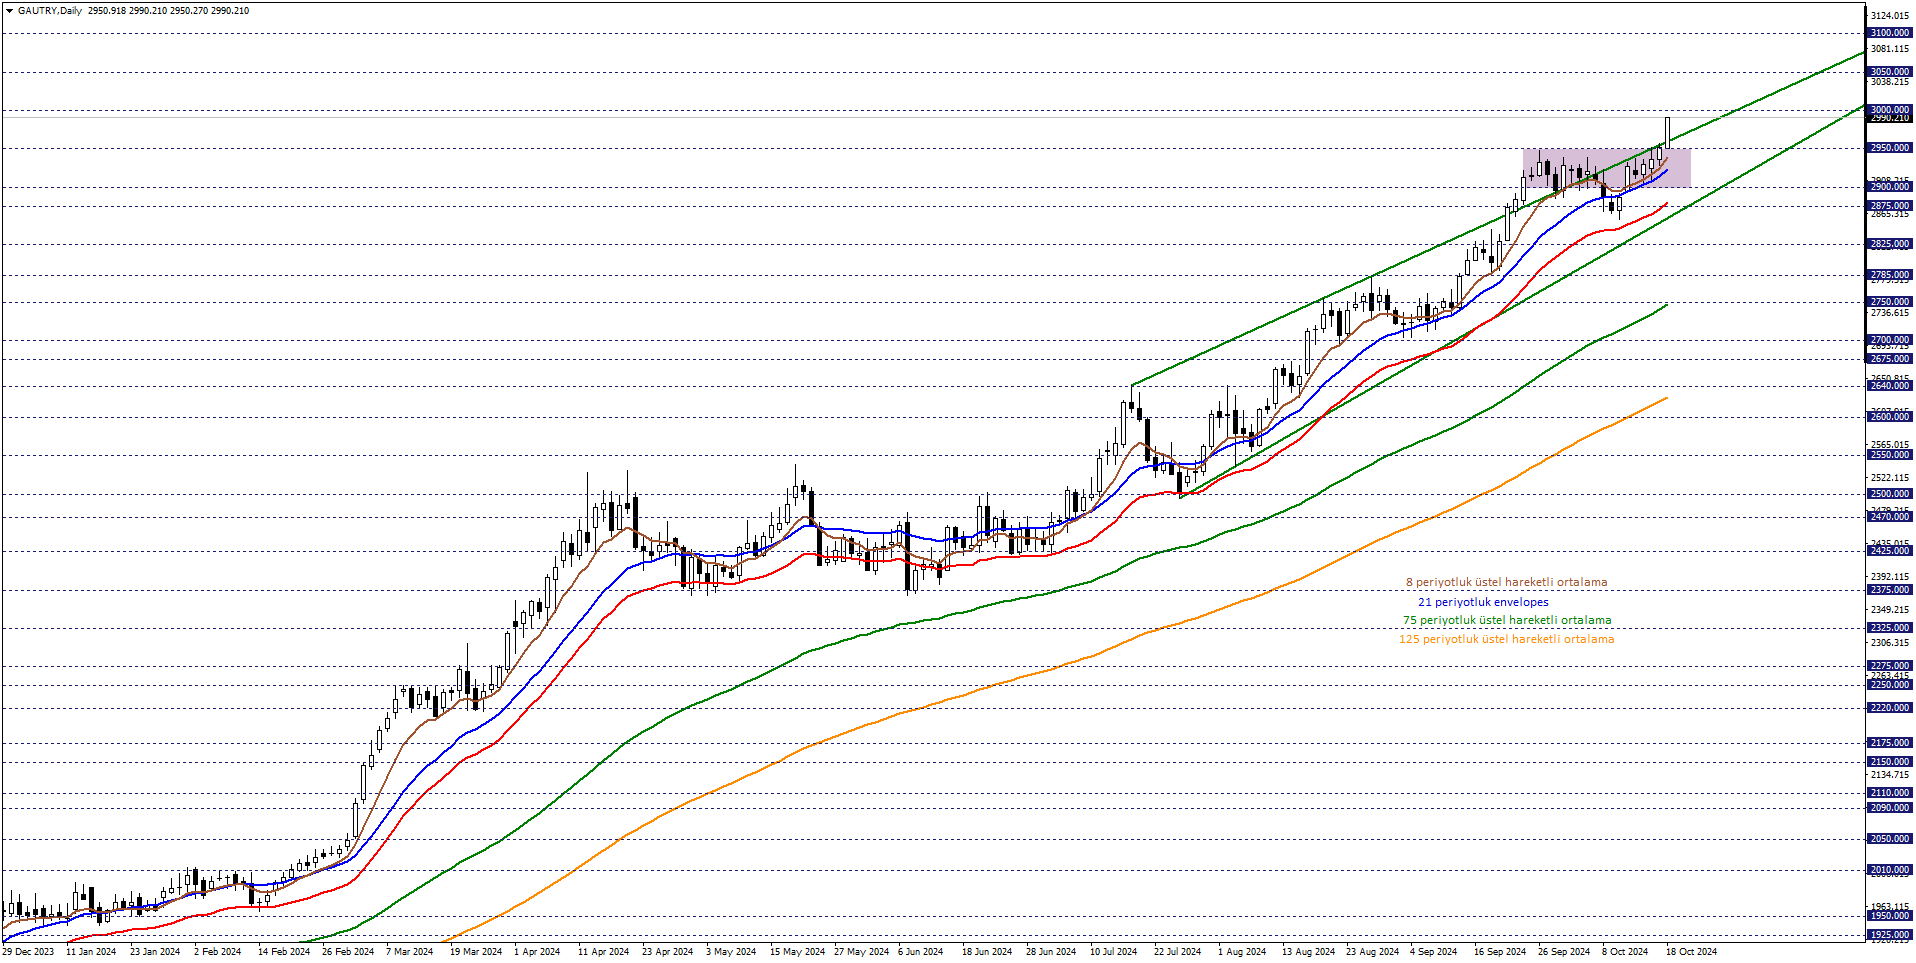The height and width of the screenshot is (963, 1916).
Task: Click '21 periyotluk envelopes' label
Action: tap(1483, 602)
